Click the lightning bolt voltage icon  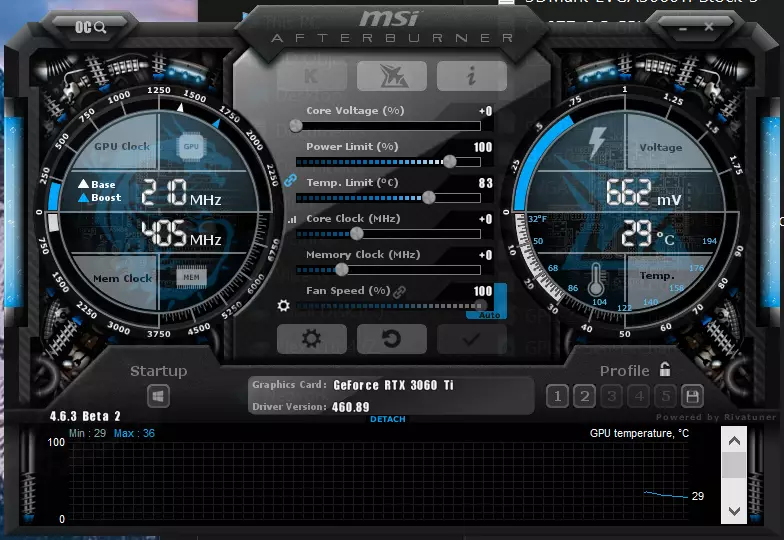click(597, 142)
